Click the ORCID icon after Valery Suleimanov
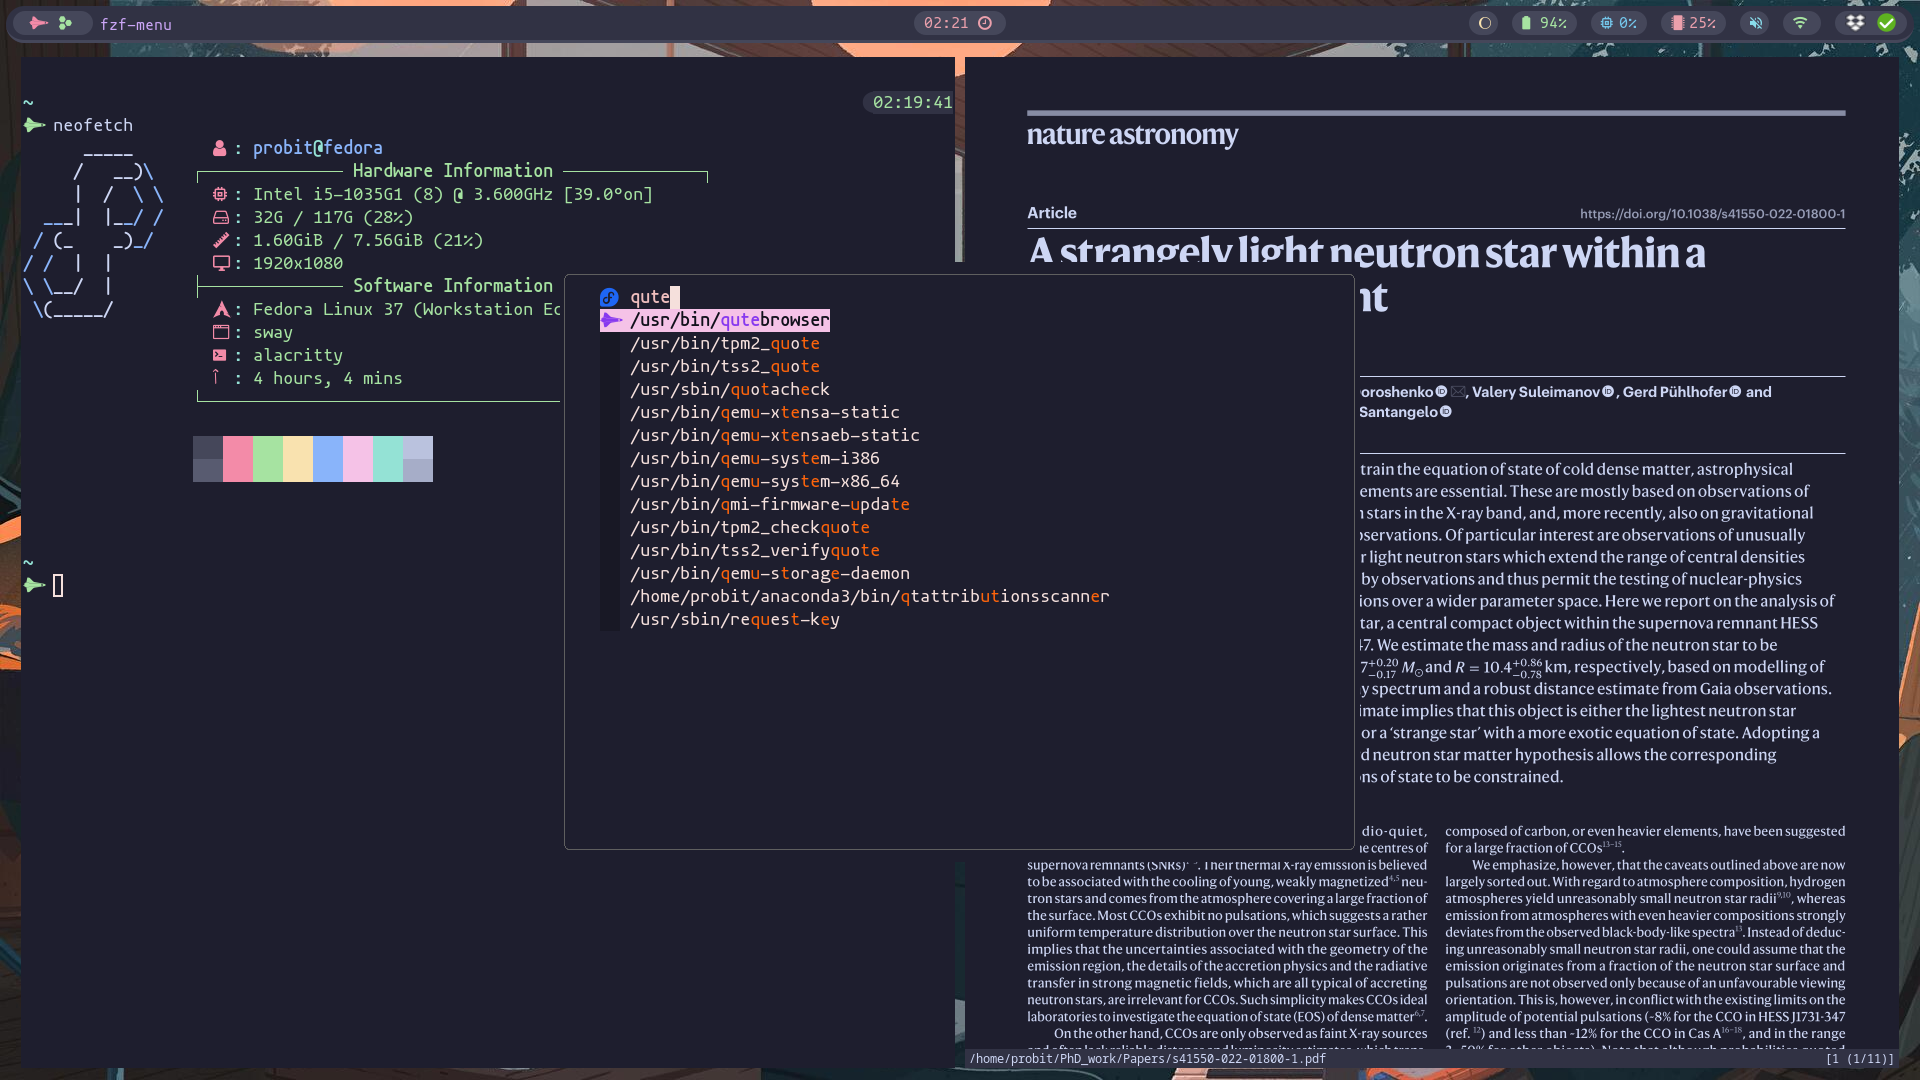Viewport: 1920px width, 1080px height. (1608, 392)
